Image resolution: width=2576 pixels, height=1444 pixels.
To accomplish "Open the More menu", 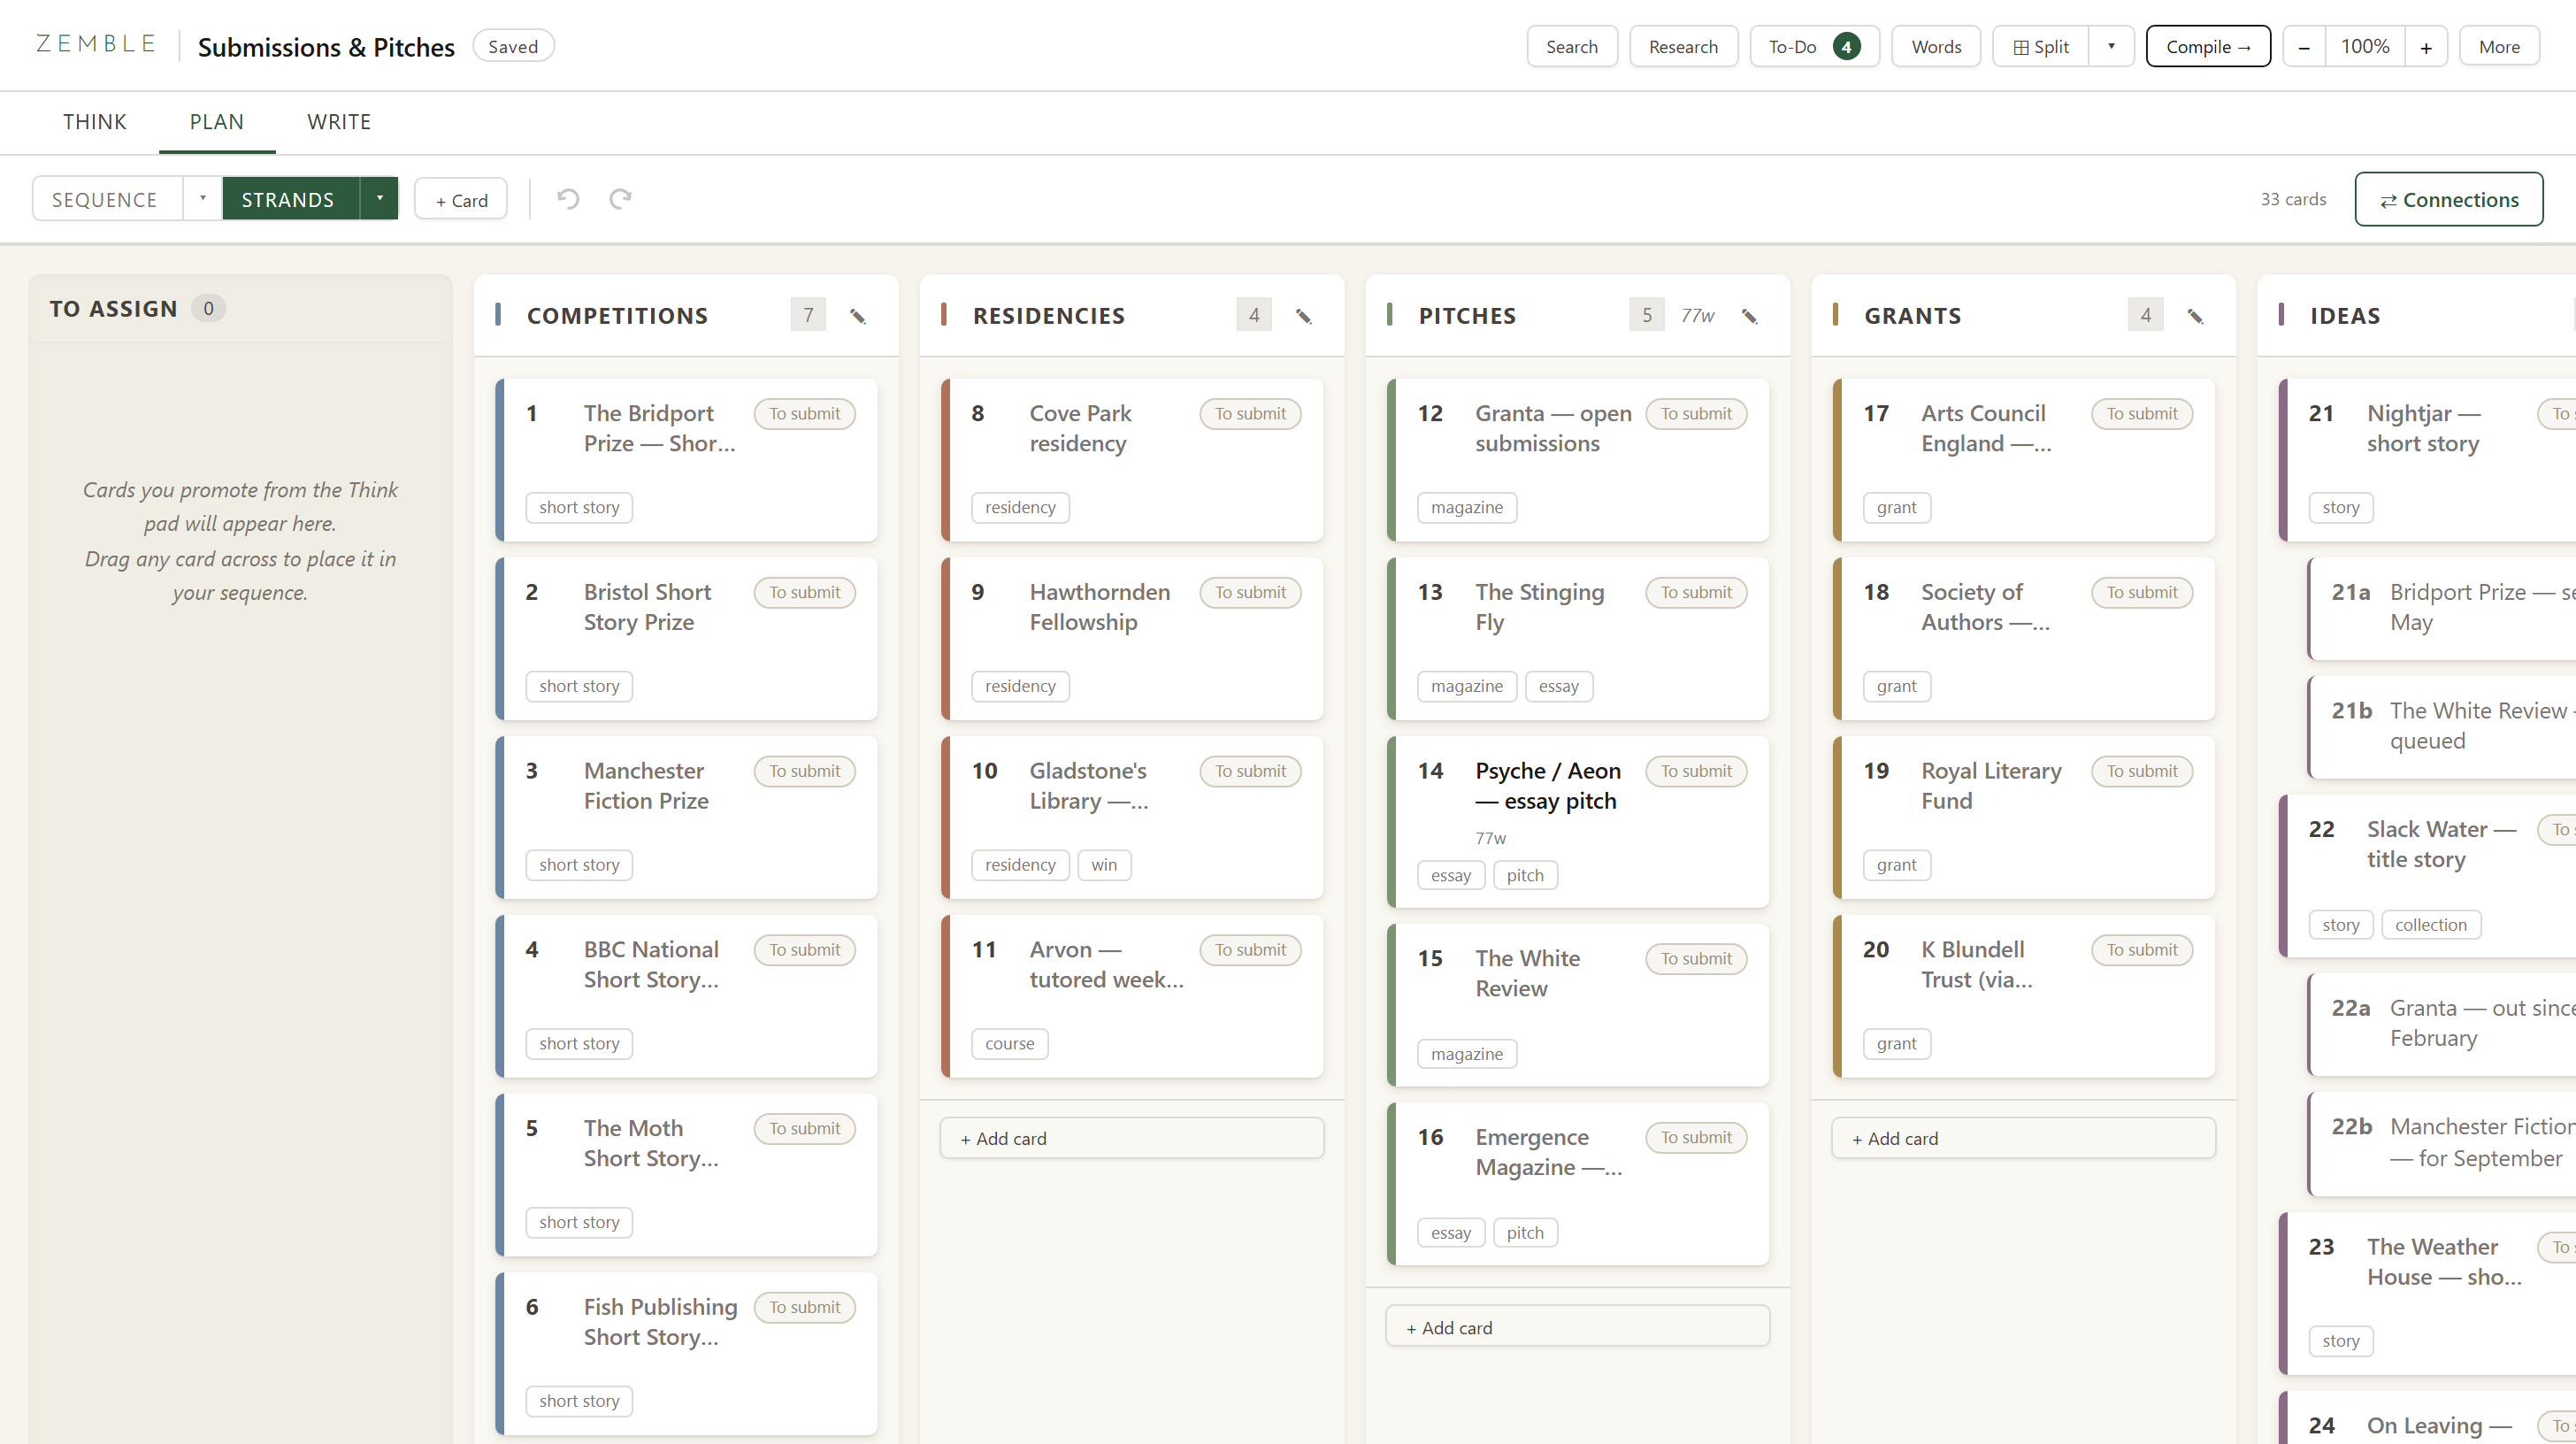I will (2499, 47).
